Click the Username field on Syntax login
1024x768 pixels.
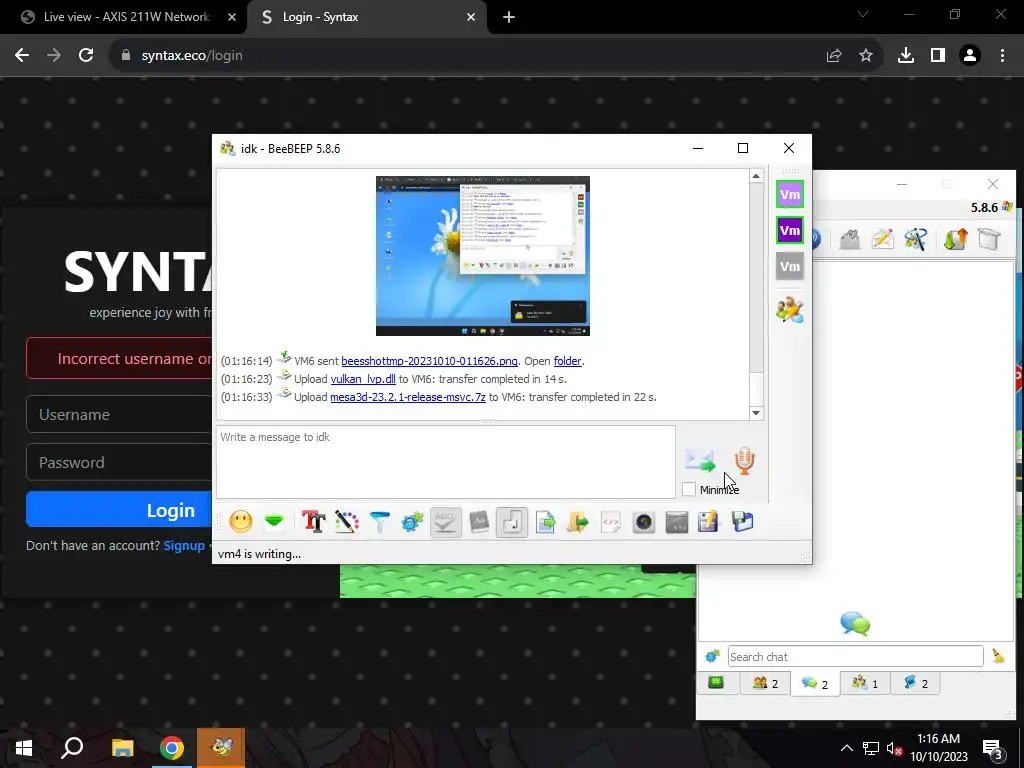click(120, 414)
